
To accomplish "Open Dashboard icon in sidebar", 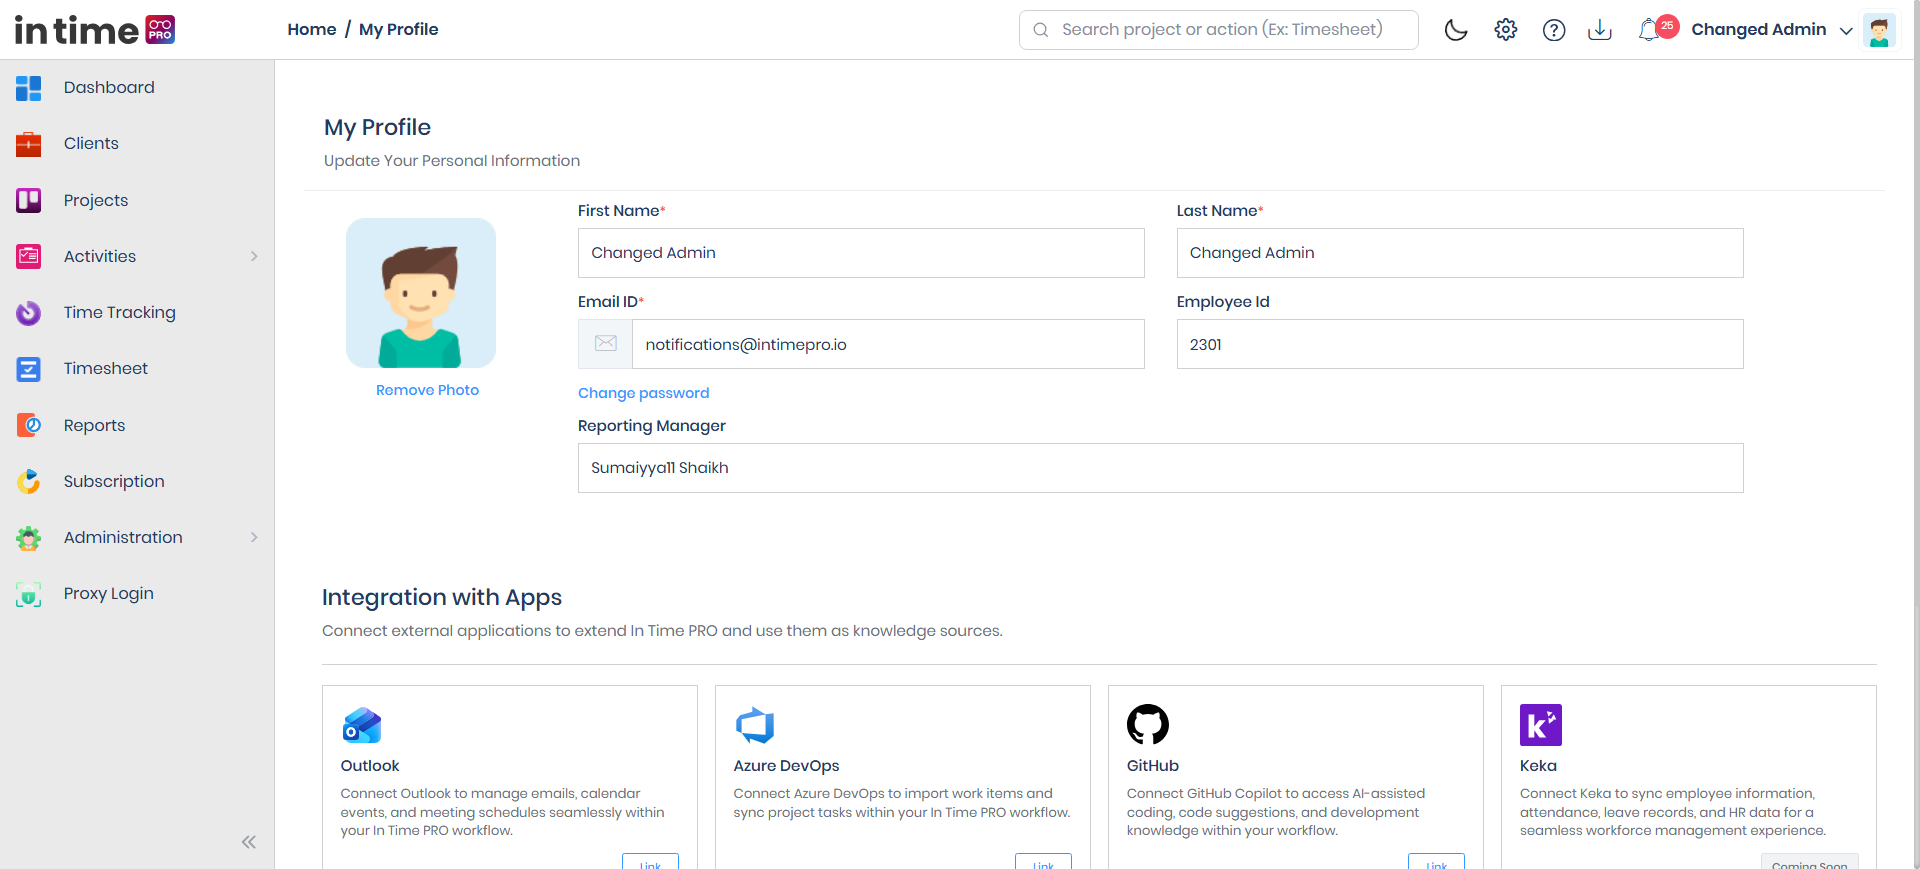I will coord(29,88).
